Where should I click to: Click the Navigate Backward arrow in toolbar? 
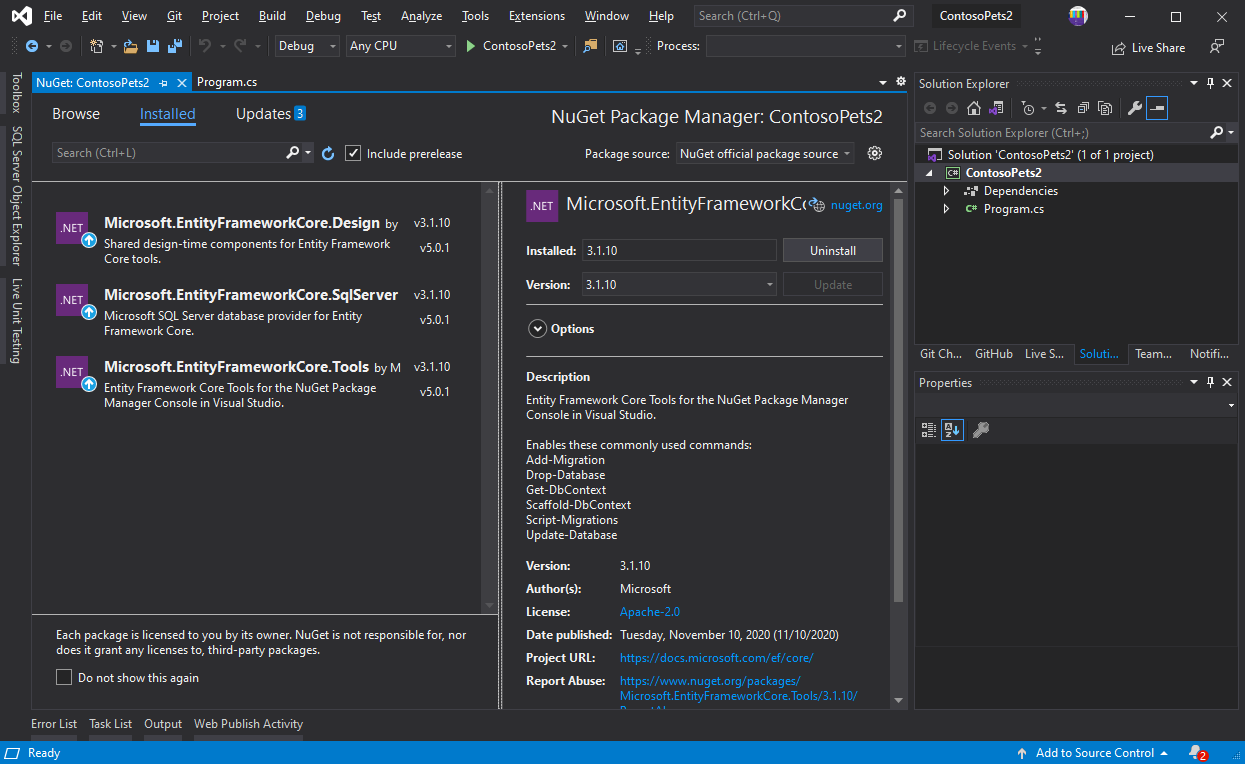coord(32,46)
